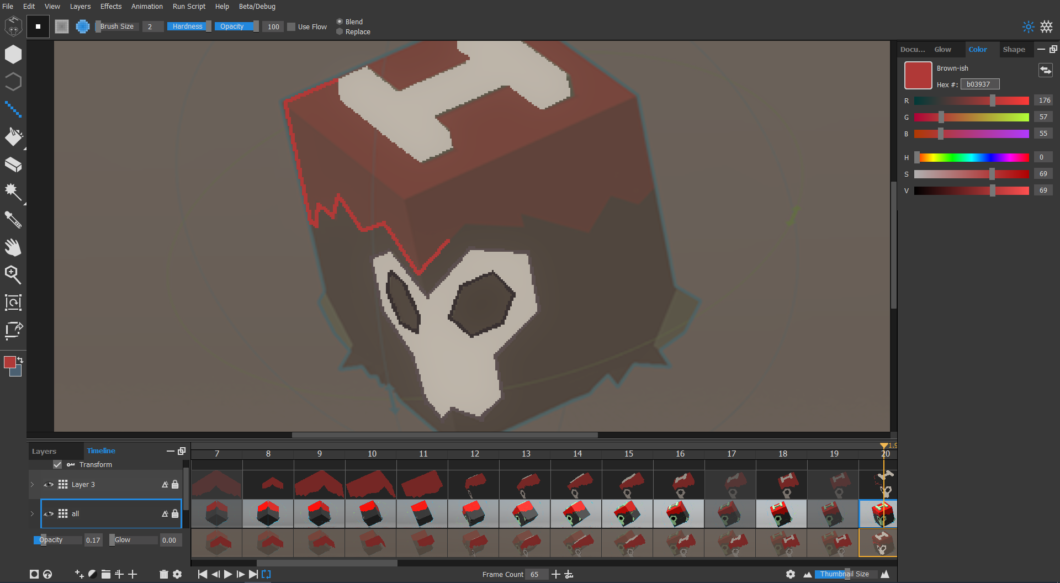Expand the Layer 3 row chevron
Viewport: 1060px width, 583px height.
(x=32, y=484)
